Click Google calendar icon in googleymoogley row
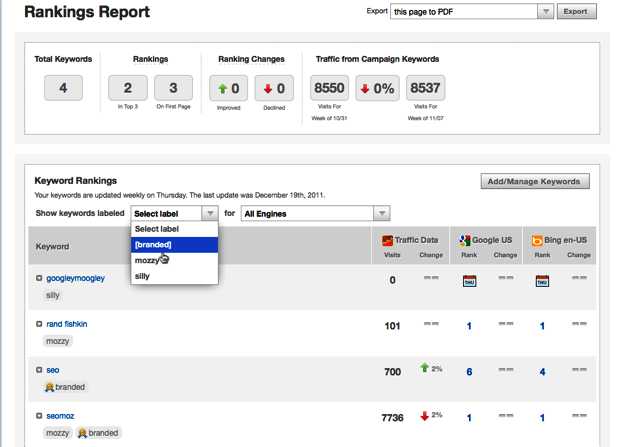 pyautogui.click(x=469, y=281)
